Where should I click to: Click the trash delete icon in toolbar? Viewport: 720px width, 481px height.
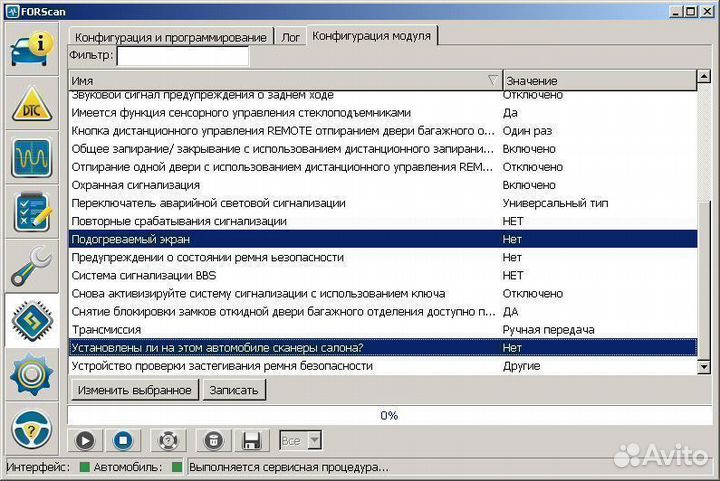(x=212, y=440)
